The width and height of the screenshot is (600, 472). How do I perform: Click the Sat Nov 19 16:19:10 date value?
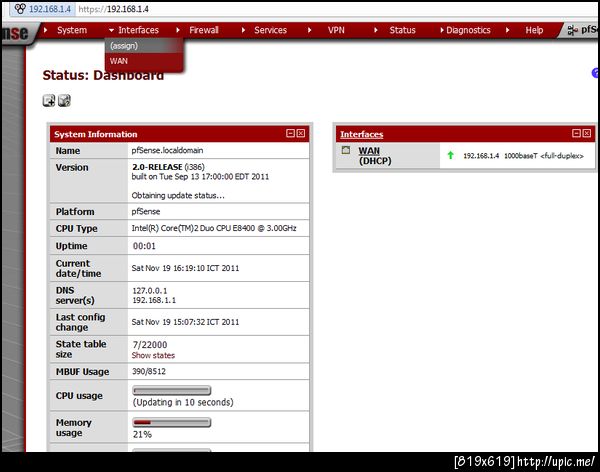tap(185, 268)
